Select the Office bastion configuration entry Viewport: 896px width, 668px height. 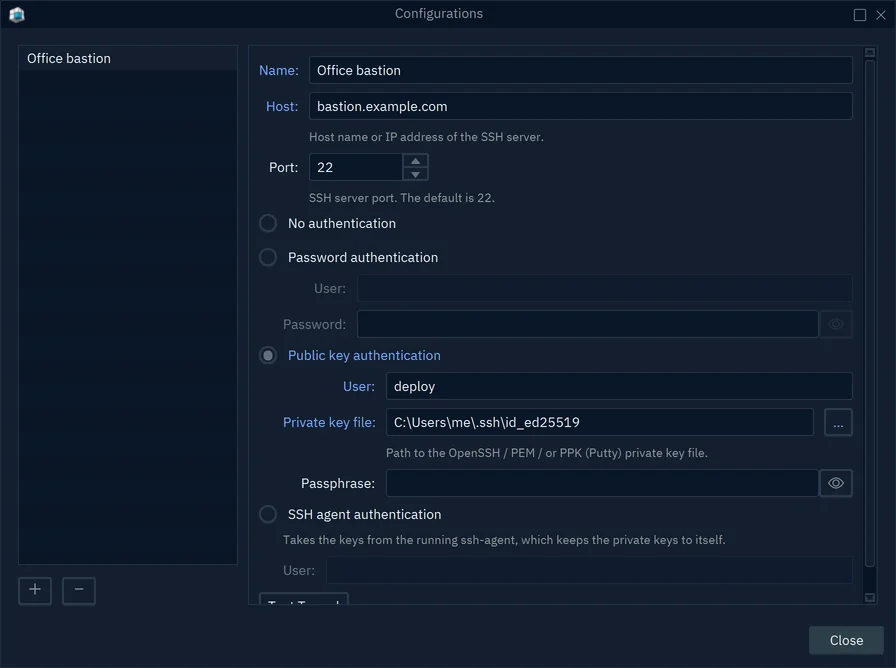[x=128, y=58]
